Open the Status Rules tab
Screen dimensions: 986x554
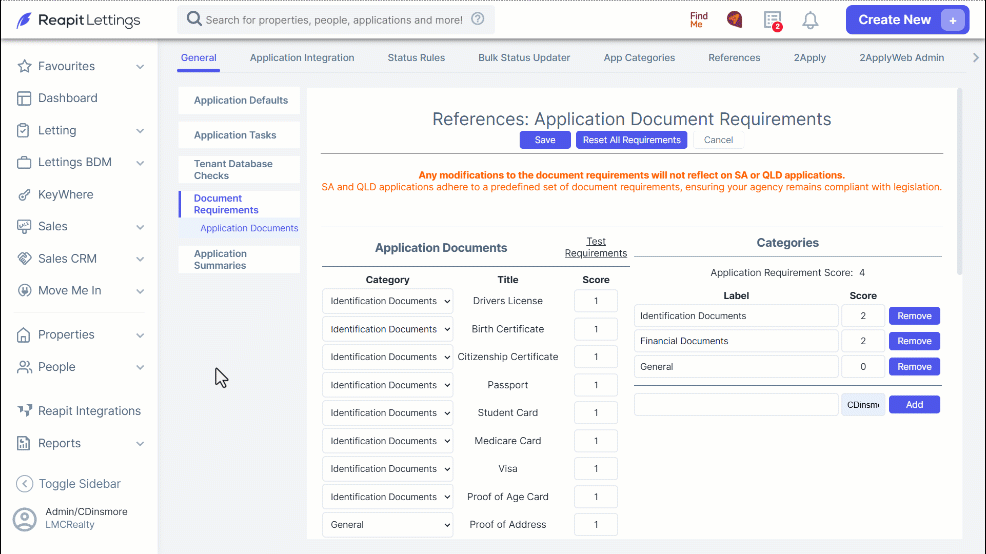(416, 58)
